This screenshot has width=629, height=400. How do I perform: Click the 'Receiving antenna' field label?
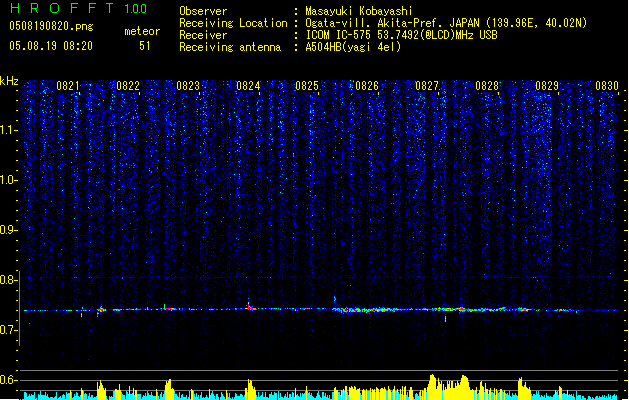pos(230,47)
